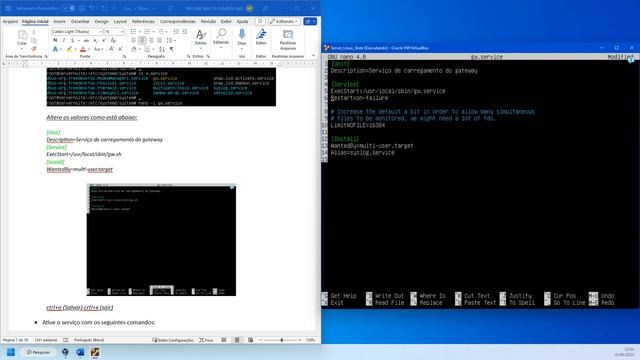Screen dimensions: 640x360
Task: Click the Foco focus mode button
Action: click(x=207, y=340)
